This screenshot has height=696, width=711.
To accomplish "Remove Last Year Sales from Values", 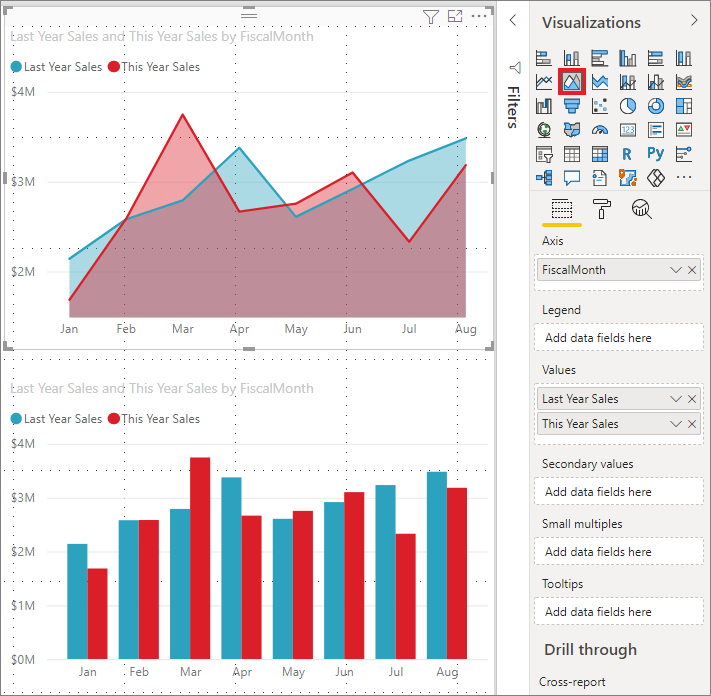I will point(692,399).
